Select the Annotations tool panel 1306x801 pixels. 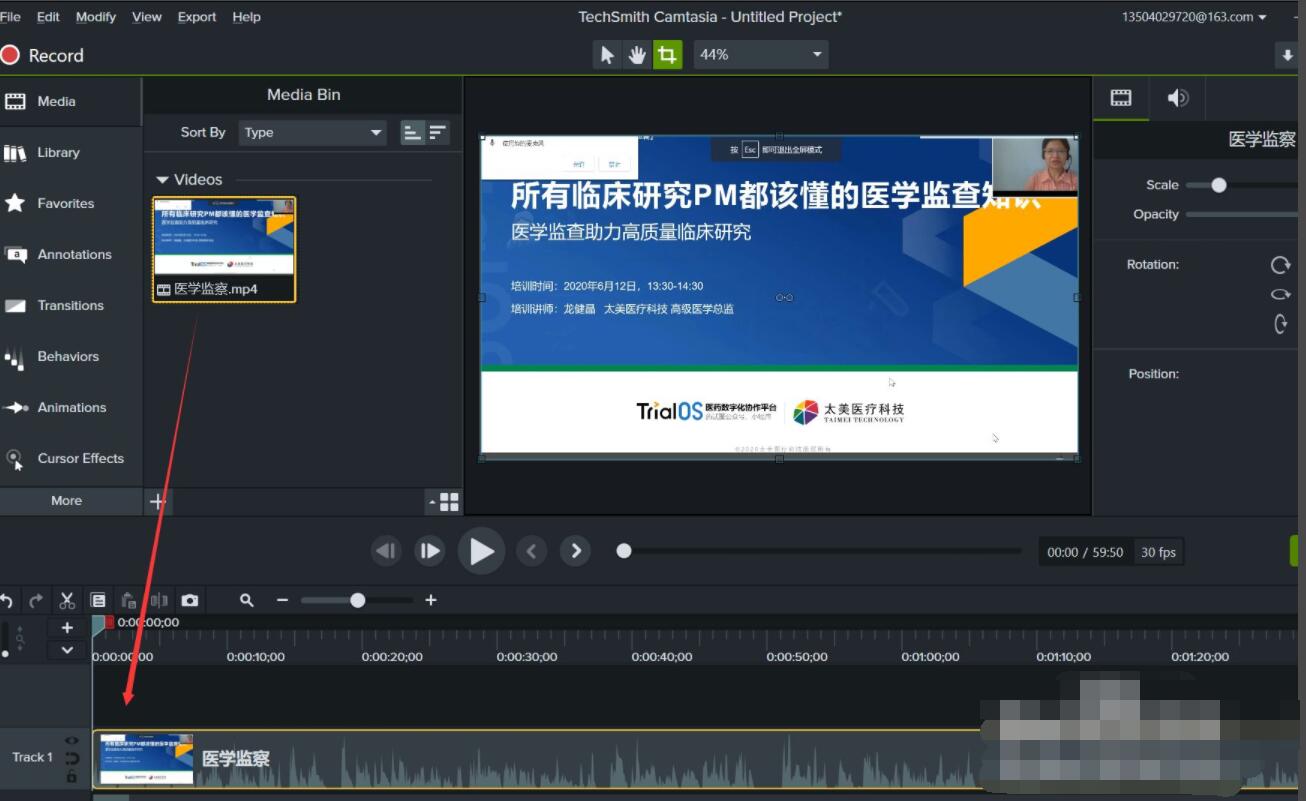click(x=74, y=254)
